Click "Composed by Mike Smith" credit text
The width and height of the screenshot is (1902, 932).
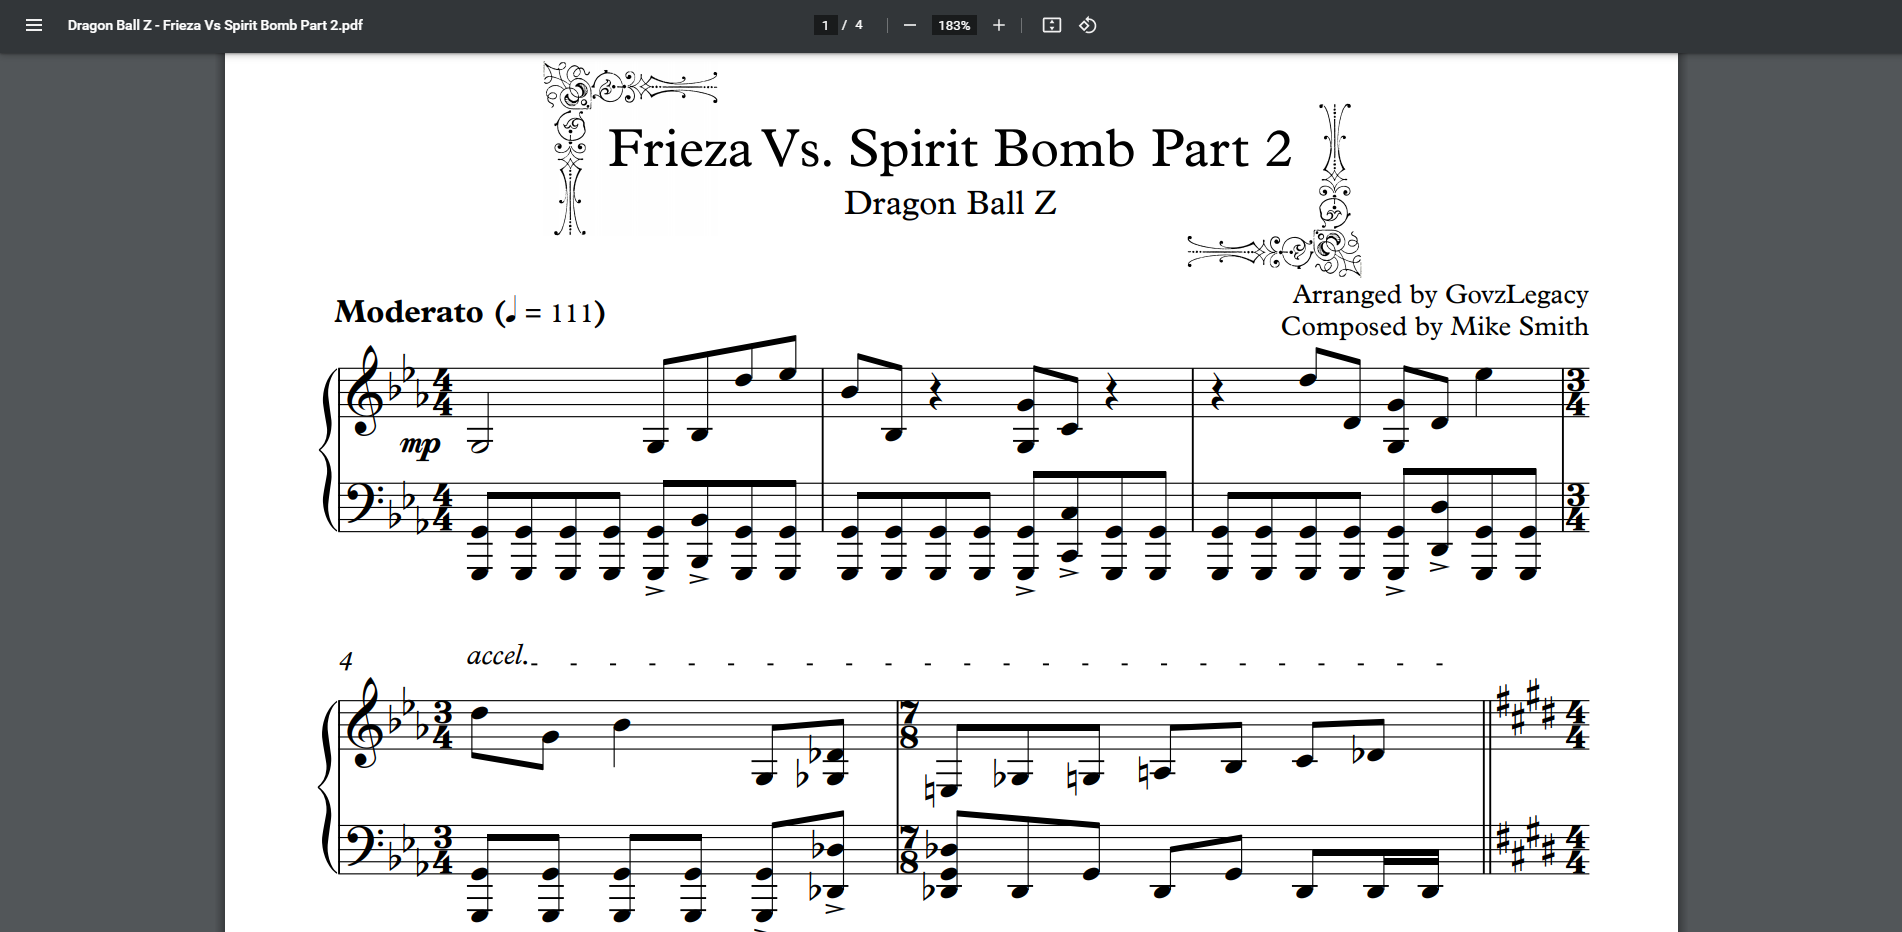1434,327
